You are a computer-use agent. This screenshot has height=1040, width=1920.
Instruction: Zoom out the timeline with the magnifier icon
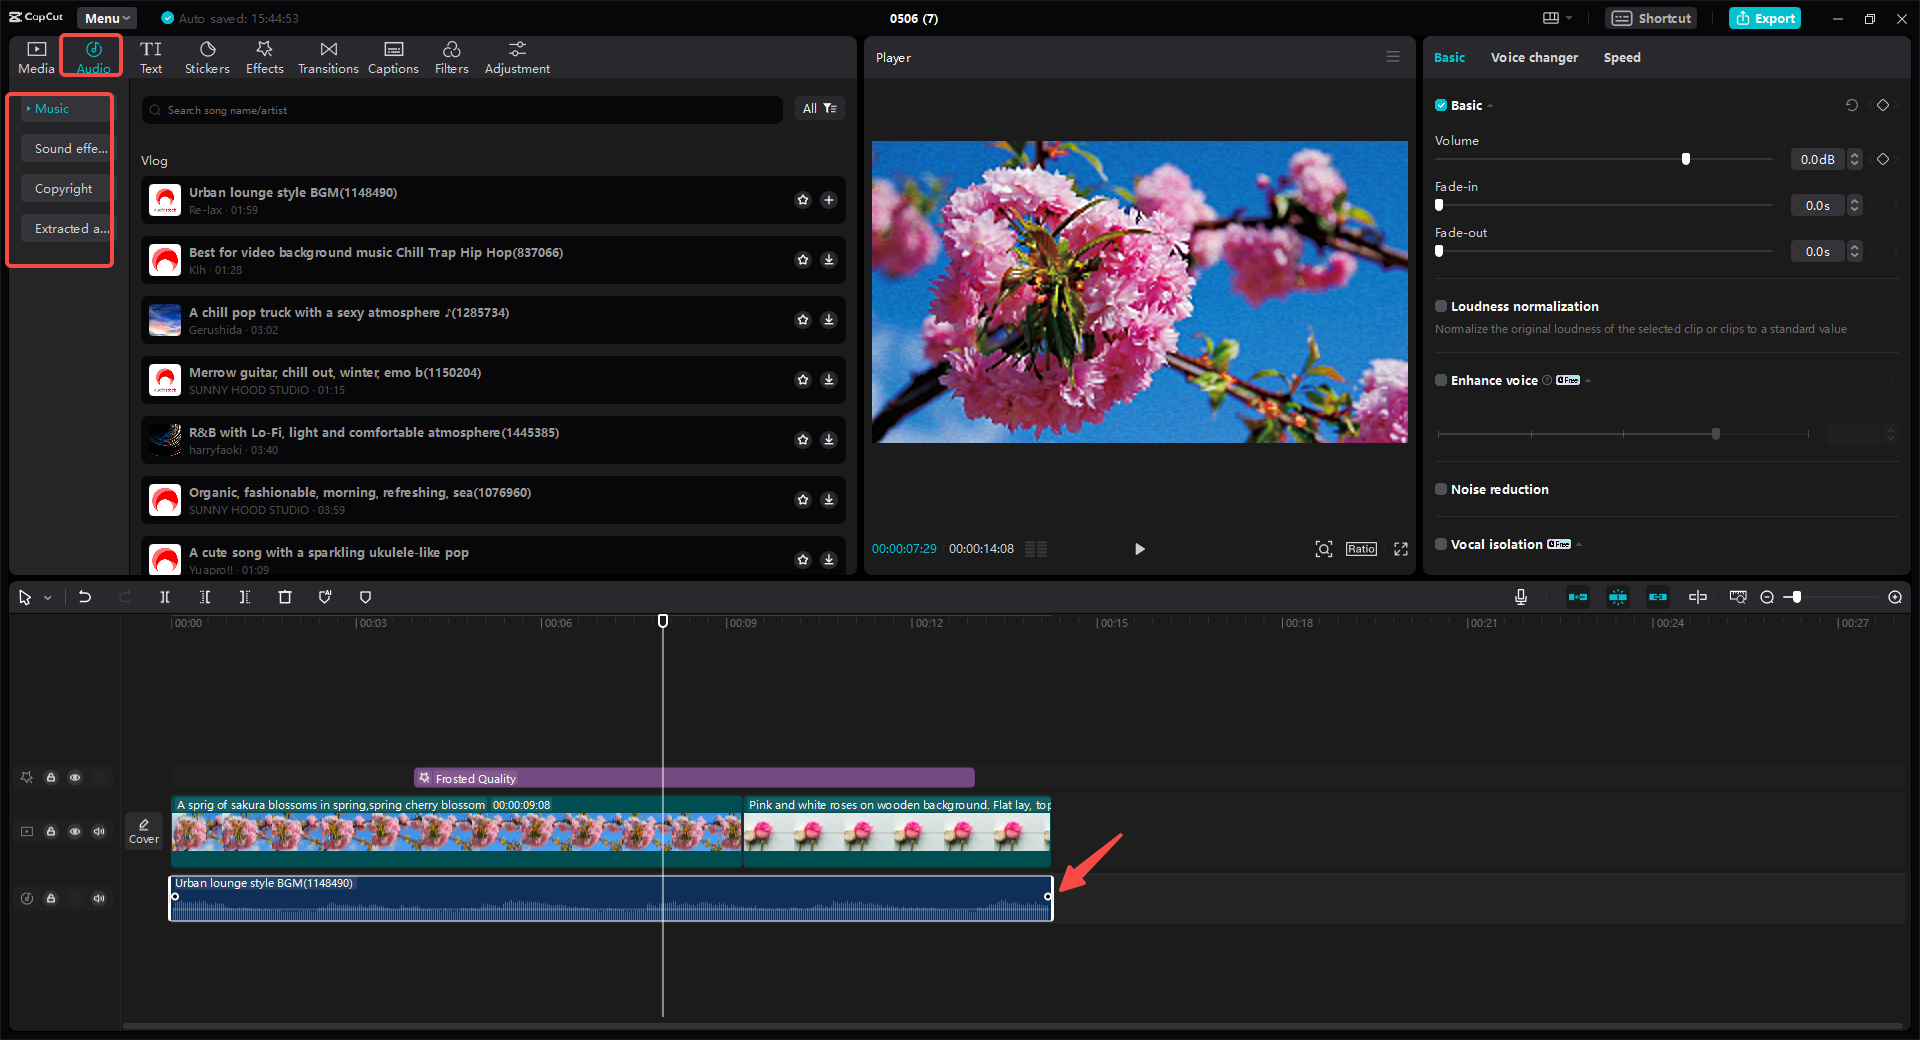point(1767,597)
